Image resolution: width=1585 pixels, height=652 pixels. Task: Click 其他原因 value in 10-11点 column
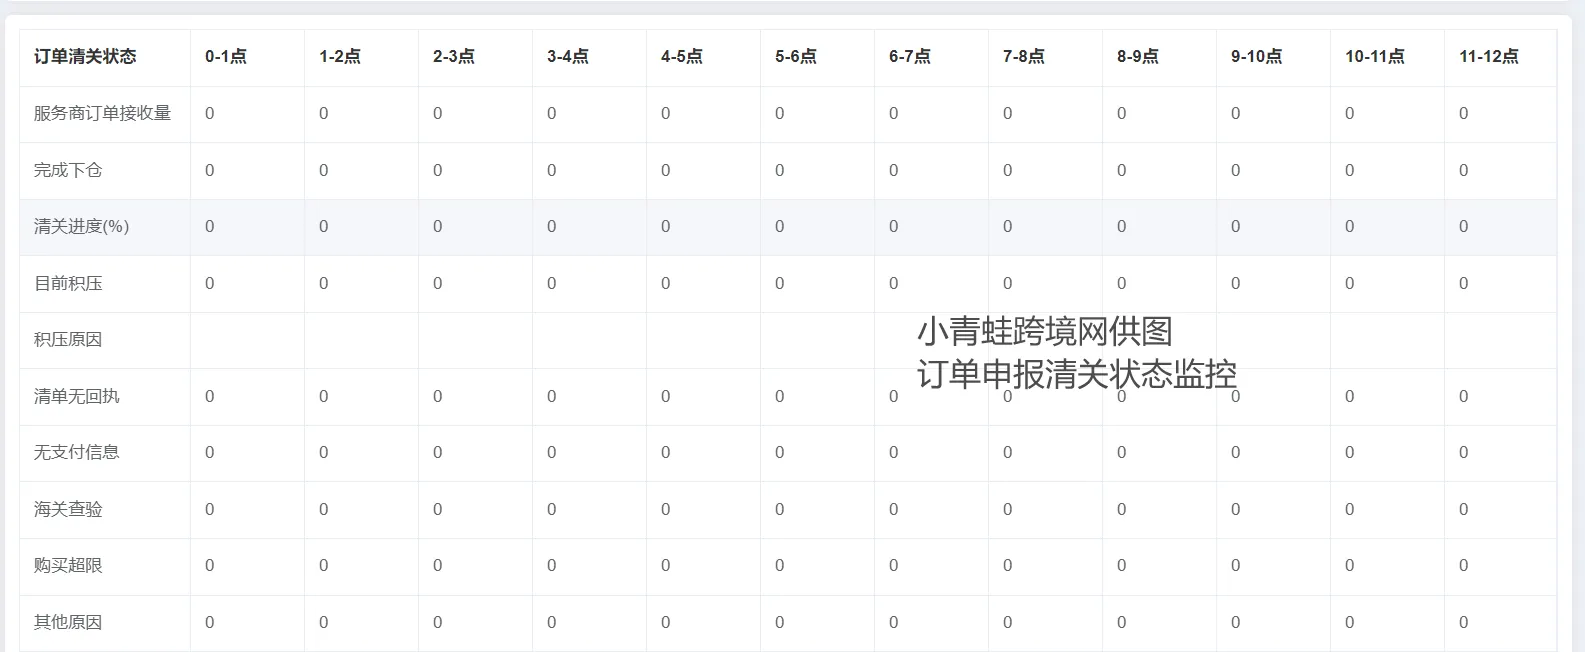(1350, 623)
